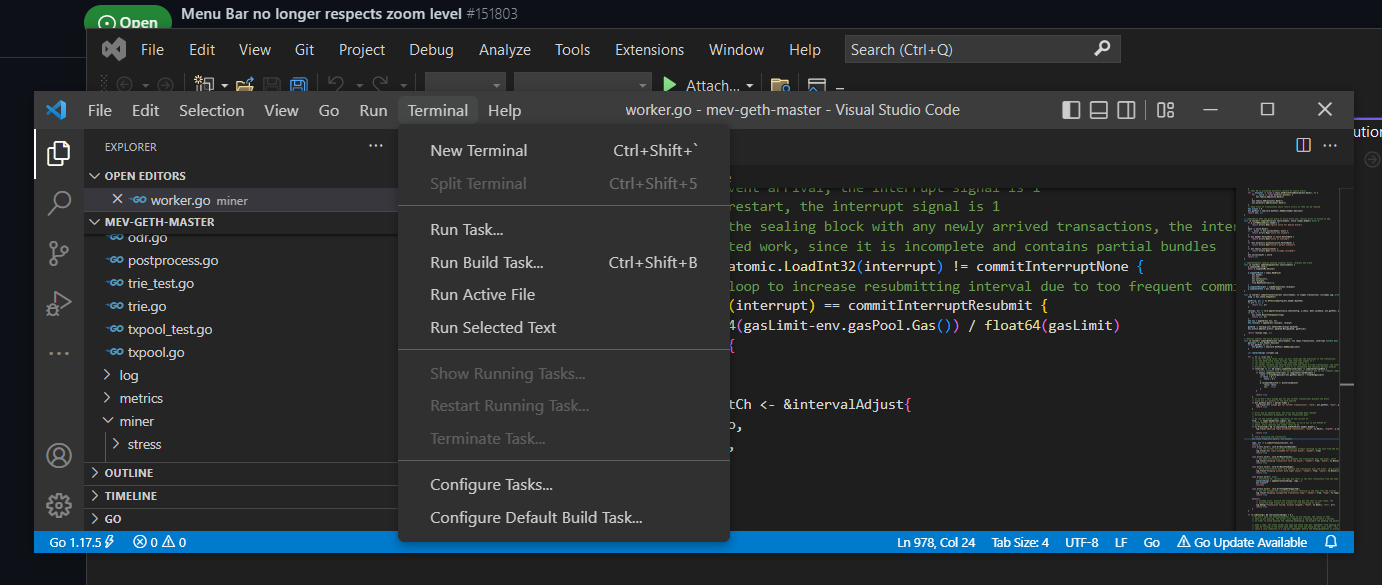The image size is (1382, 585).
Task: Click Go 1.17.5 version in status bar
Action: point(82,542)
